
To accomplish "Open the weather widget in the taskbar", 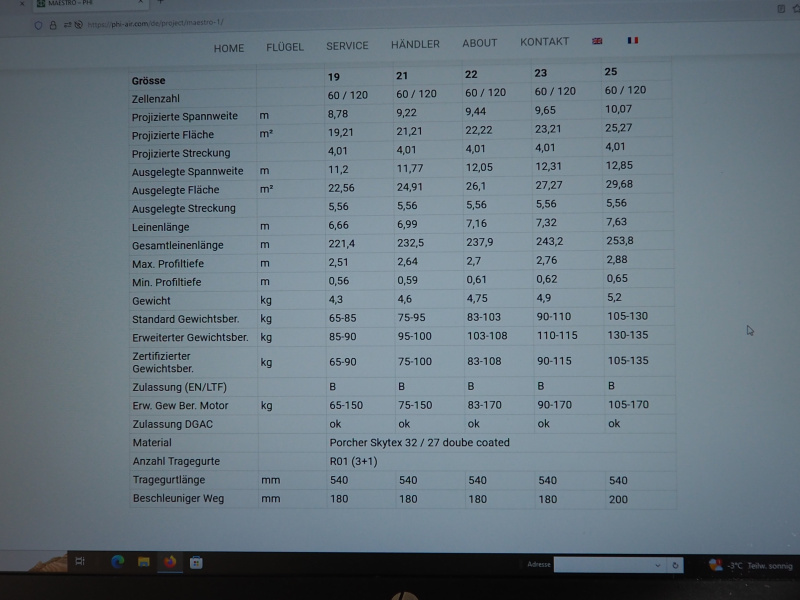I will [x=751, y=565].
